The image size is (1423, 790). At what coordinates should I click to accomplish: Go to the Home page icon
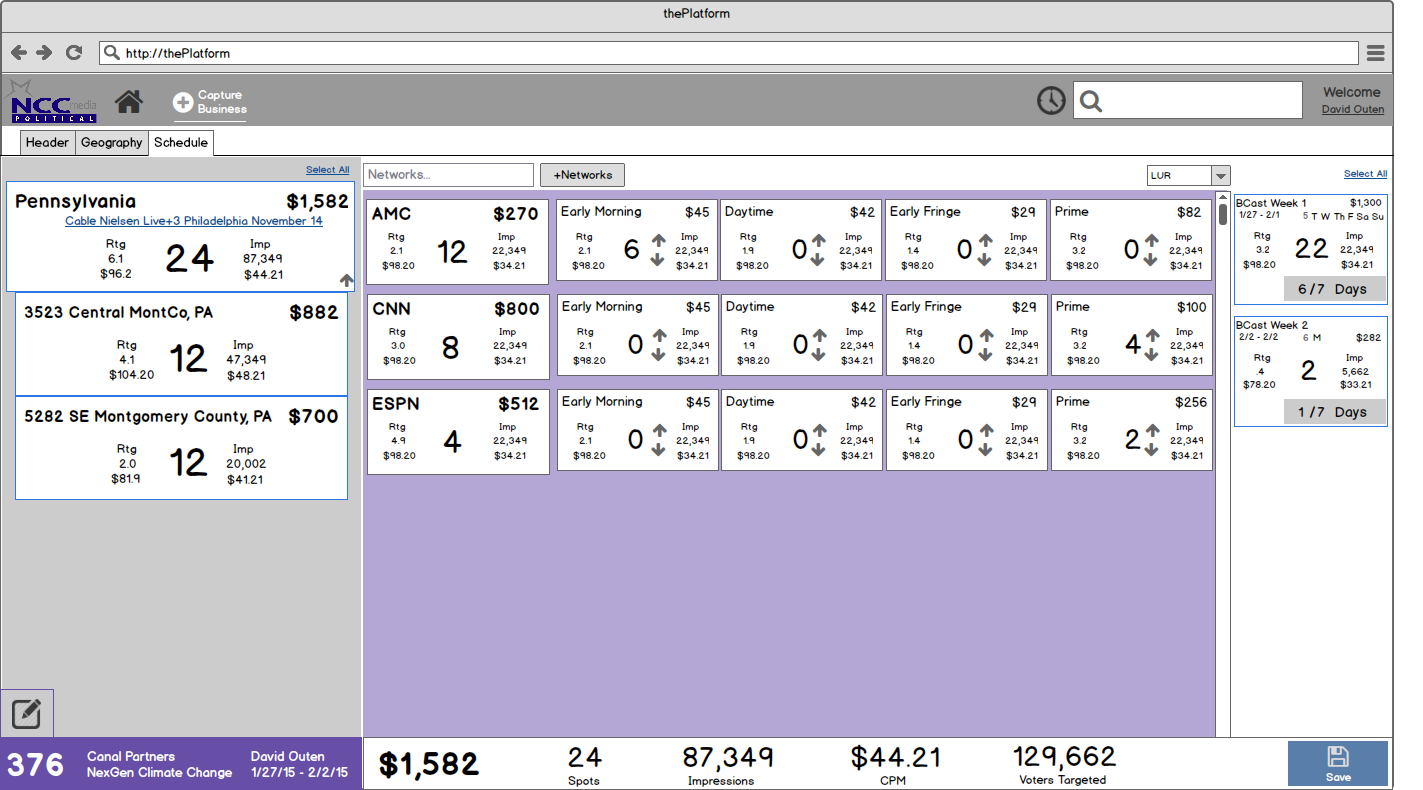click(129, 102)
